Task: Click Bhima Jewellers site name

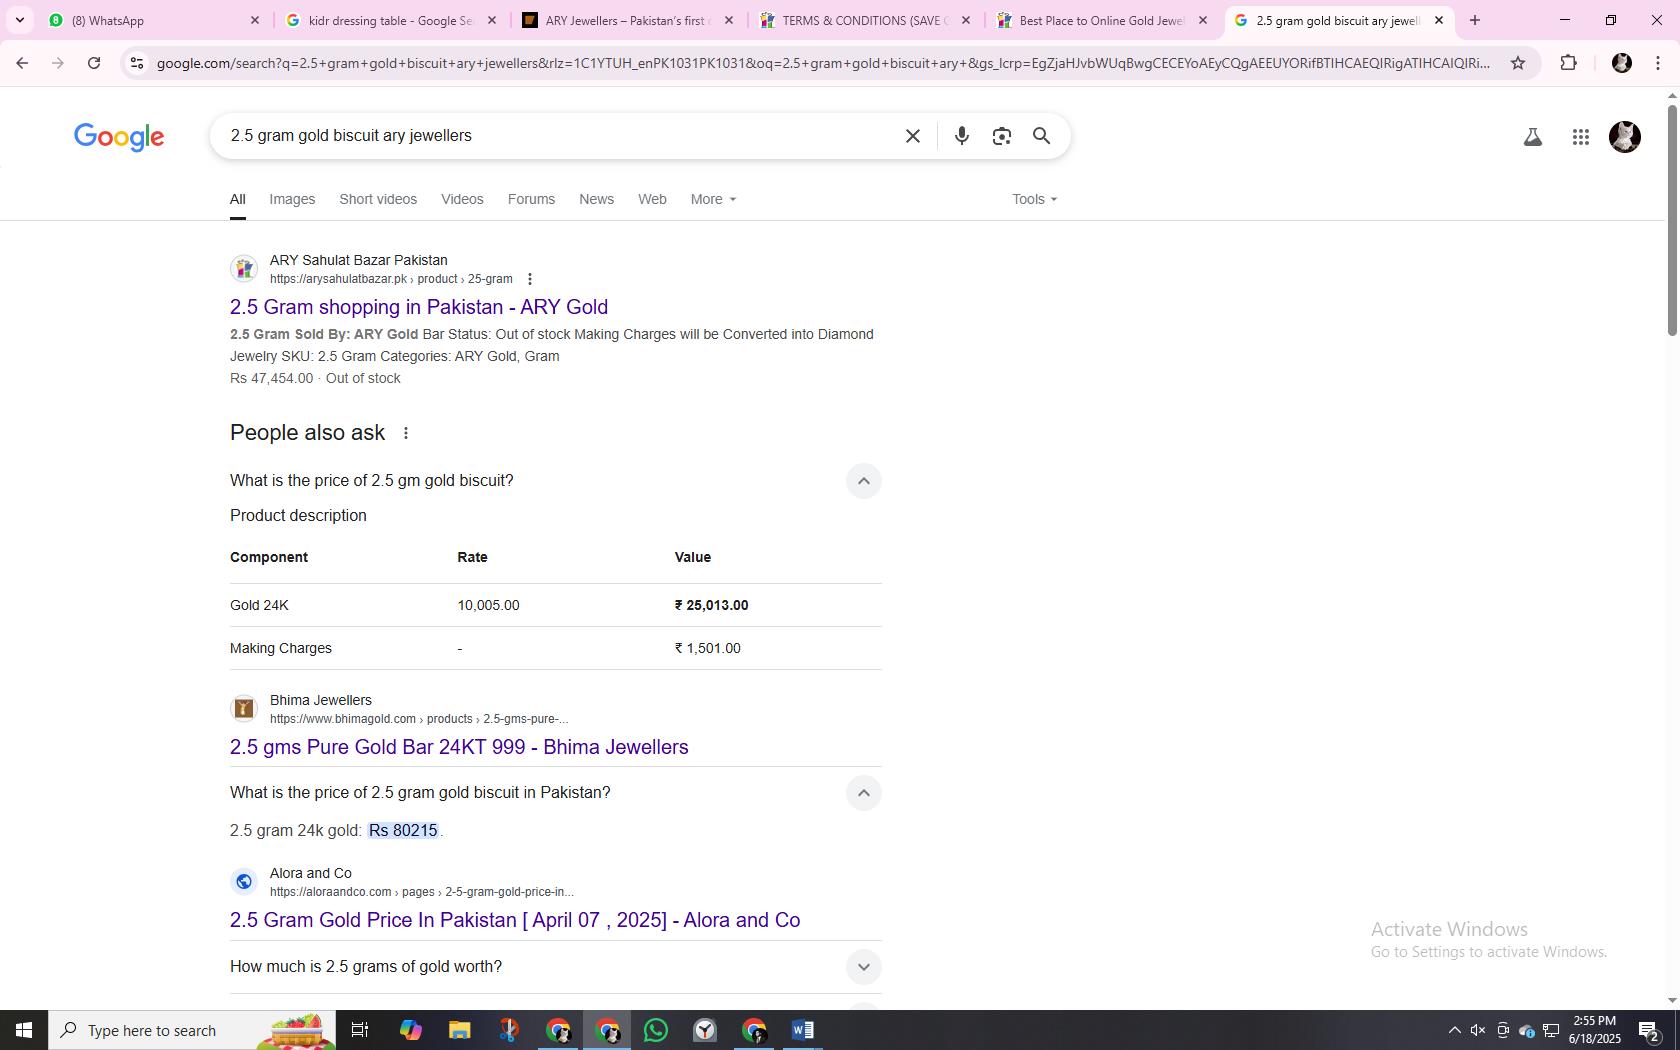Action: tap(321, 700)
